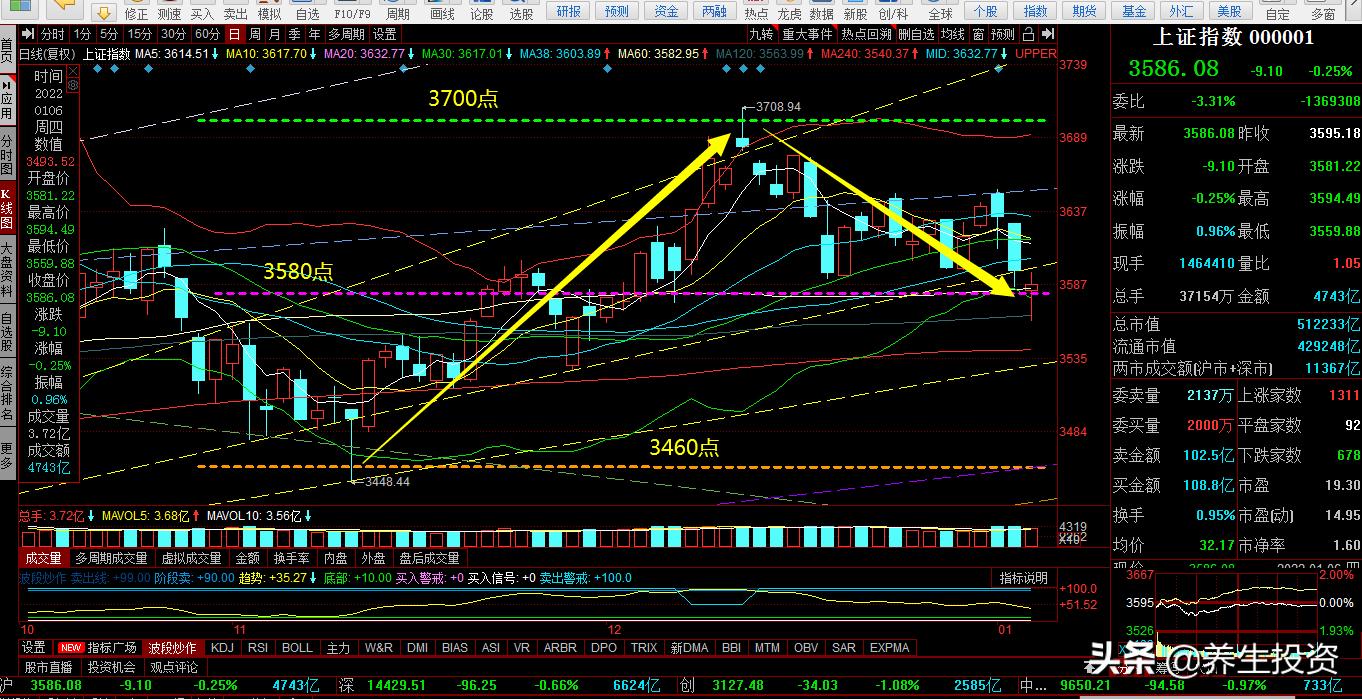Viewport: 1362px width, 699px height.
Task: Click the lock icon in the chart toolbar
Action: 1029,33
